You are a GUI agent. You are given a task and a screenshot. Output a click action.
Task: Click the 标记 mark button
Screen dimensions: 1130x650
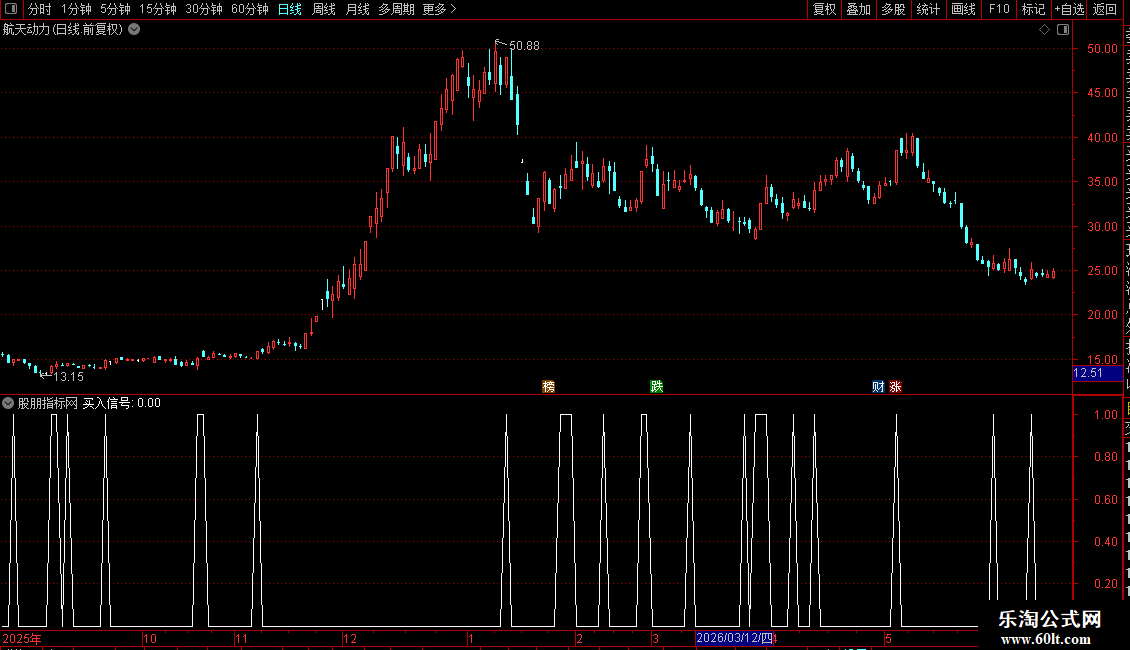click(x=1033, y=9)
